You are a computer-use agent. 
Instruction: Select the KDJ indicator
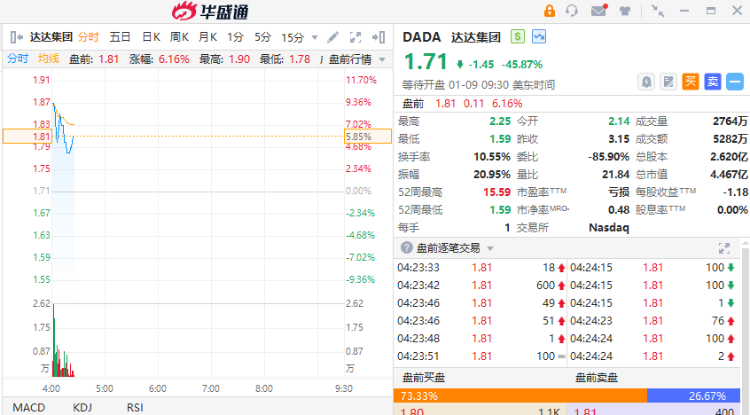[82, 407]
